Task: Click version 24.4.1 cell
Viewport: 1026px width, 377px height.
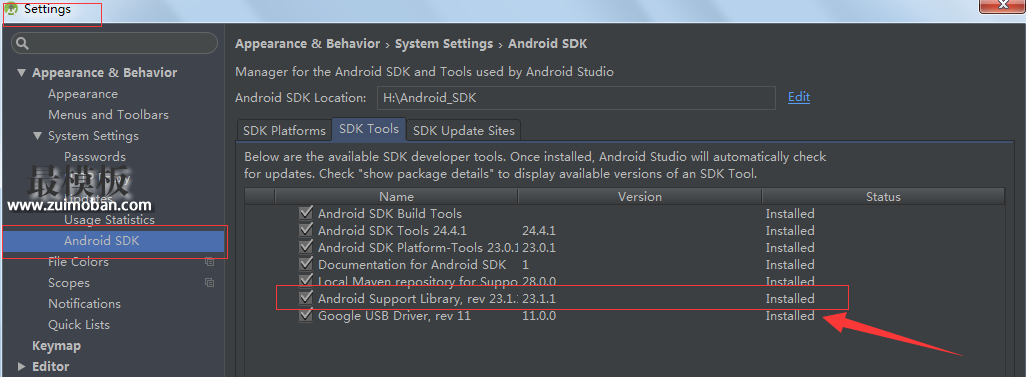Action: click(x=540, y=230)
